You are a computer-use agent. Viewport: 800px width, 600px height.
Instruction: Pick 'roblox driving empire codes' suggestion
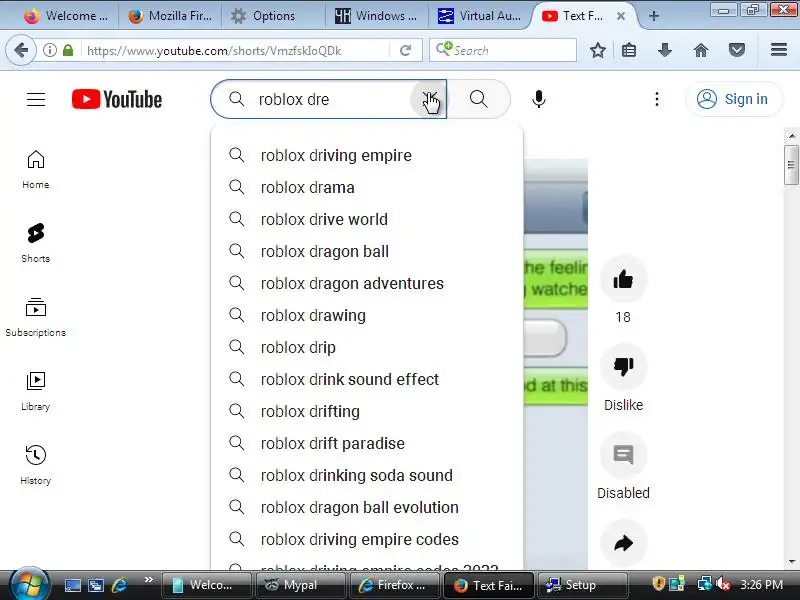[366, 539]
